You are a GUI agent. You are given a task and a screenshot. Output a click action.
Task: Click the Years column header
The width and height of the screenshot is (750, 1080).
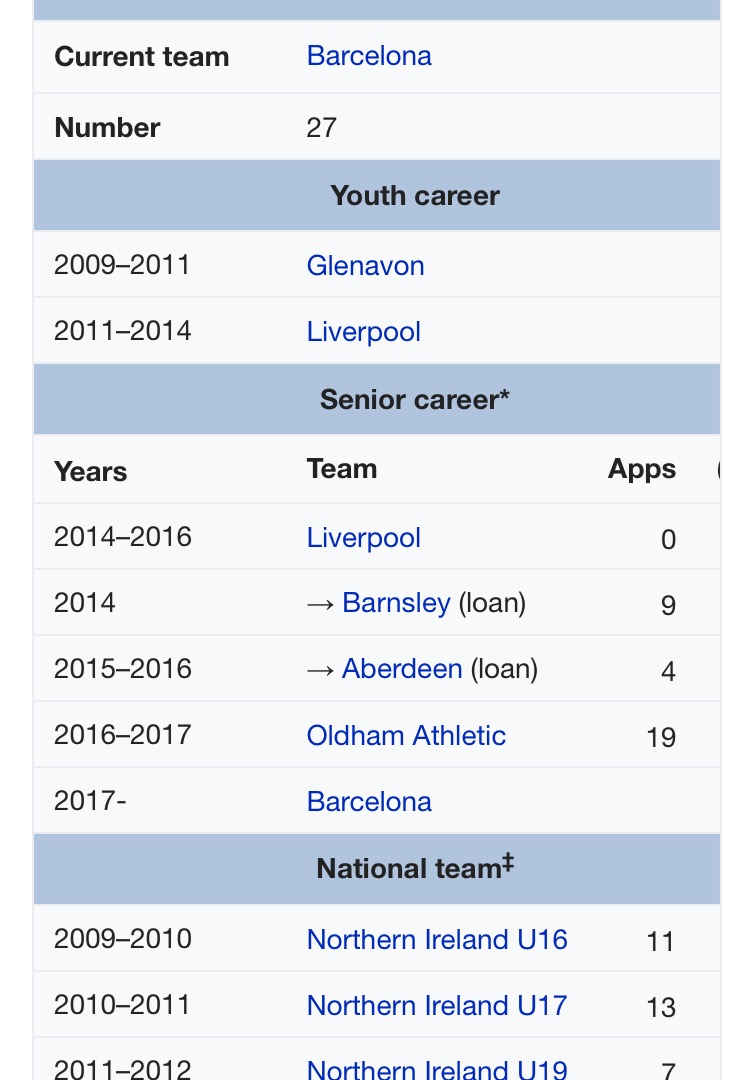[x=91, y=471]
